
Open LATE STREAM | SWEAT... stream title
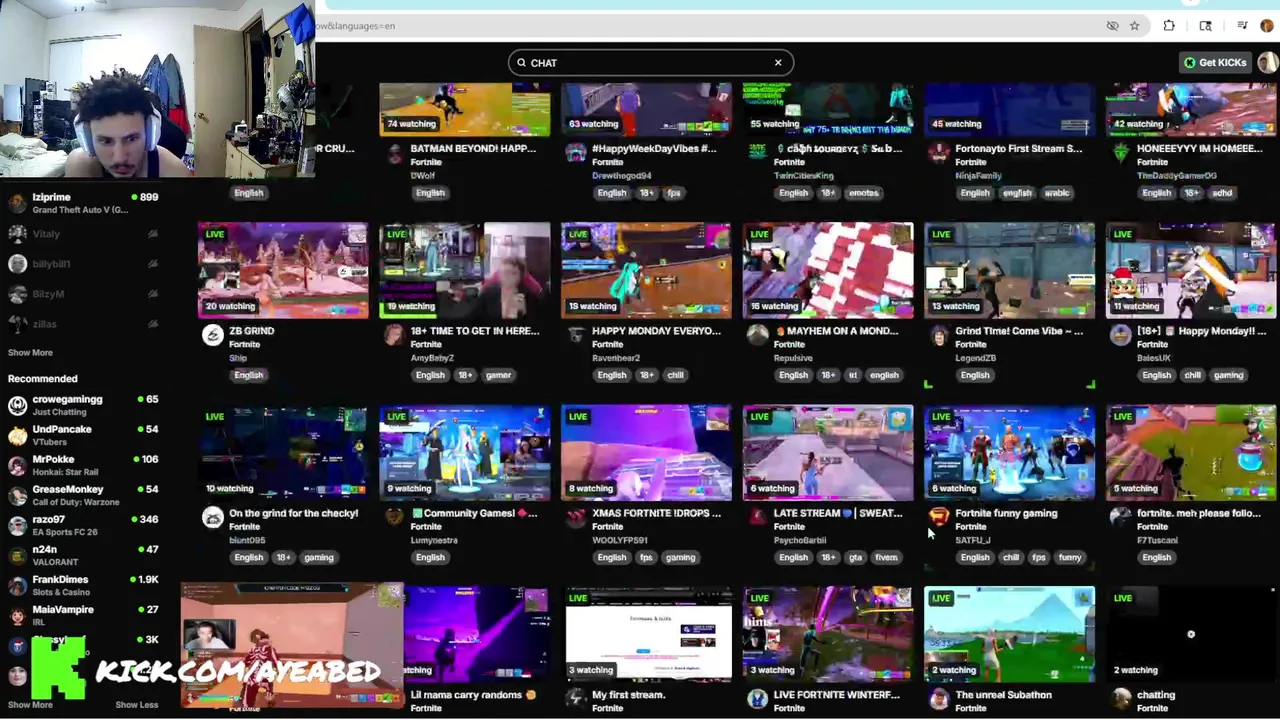point(838,513)
